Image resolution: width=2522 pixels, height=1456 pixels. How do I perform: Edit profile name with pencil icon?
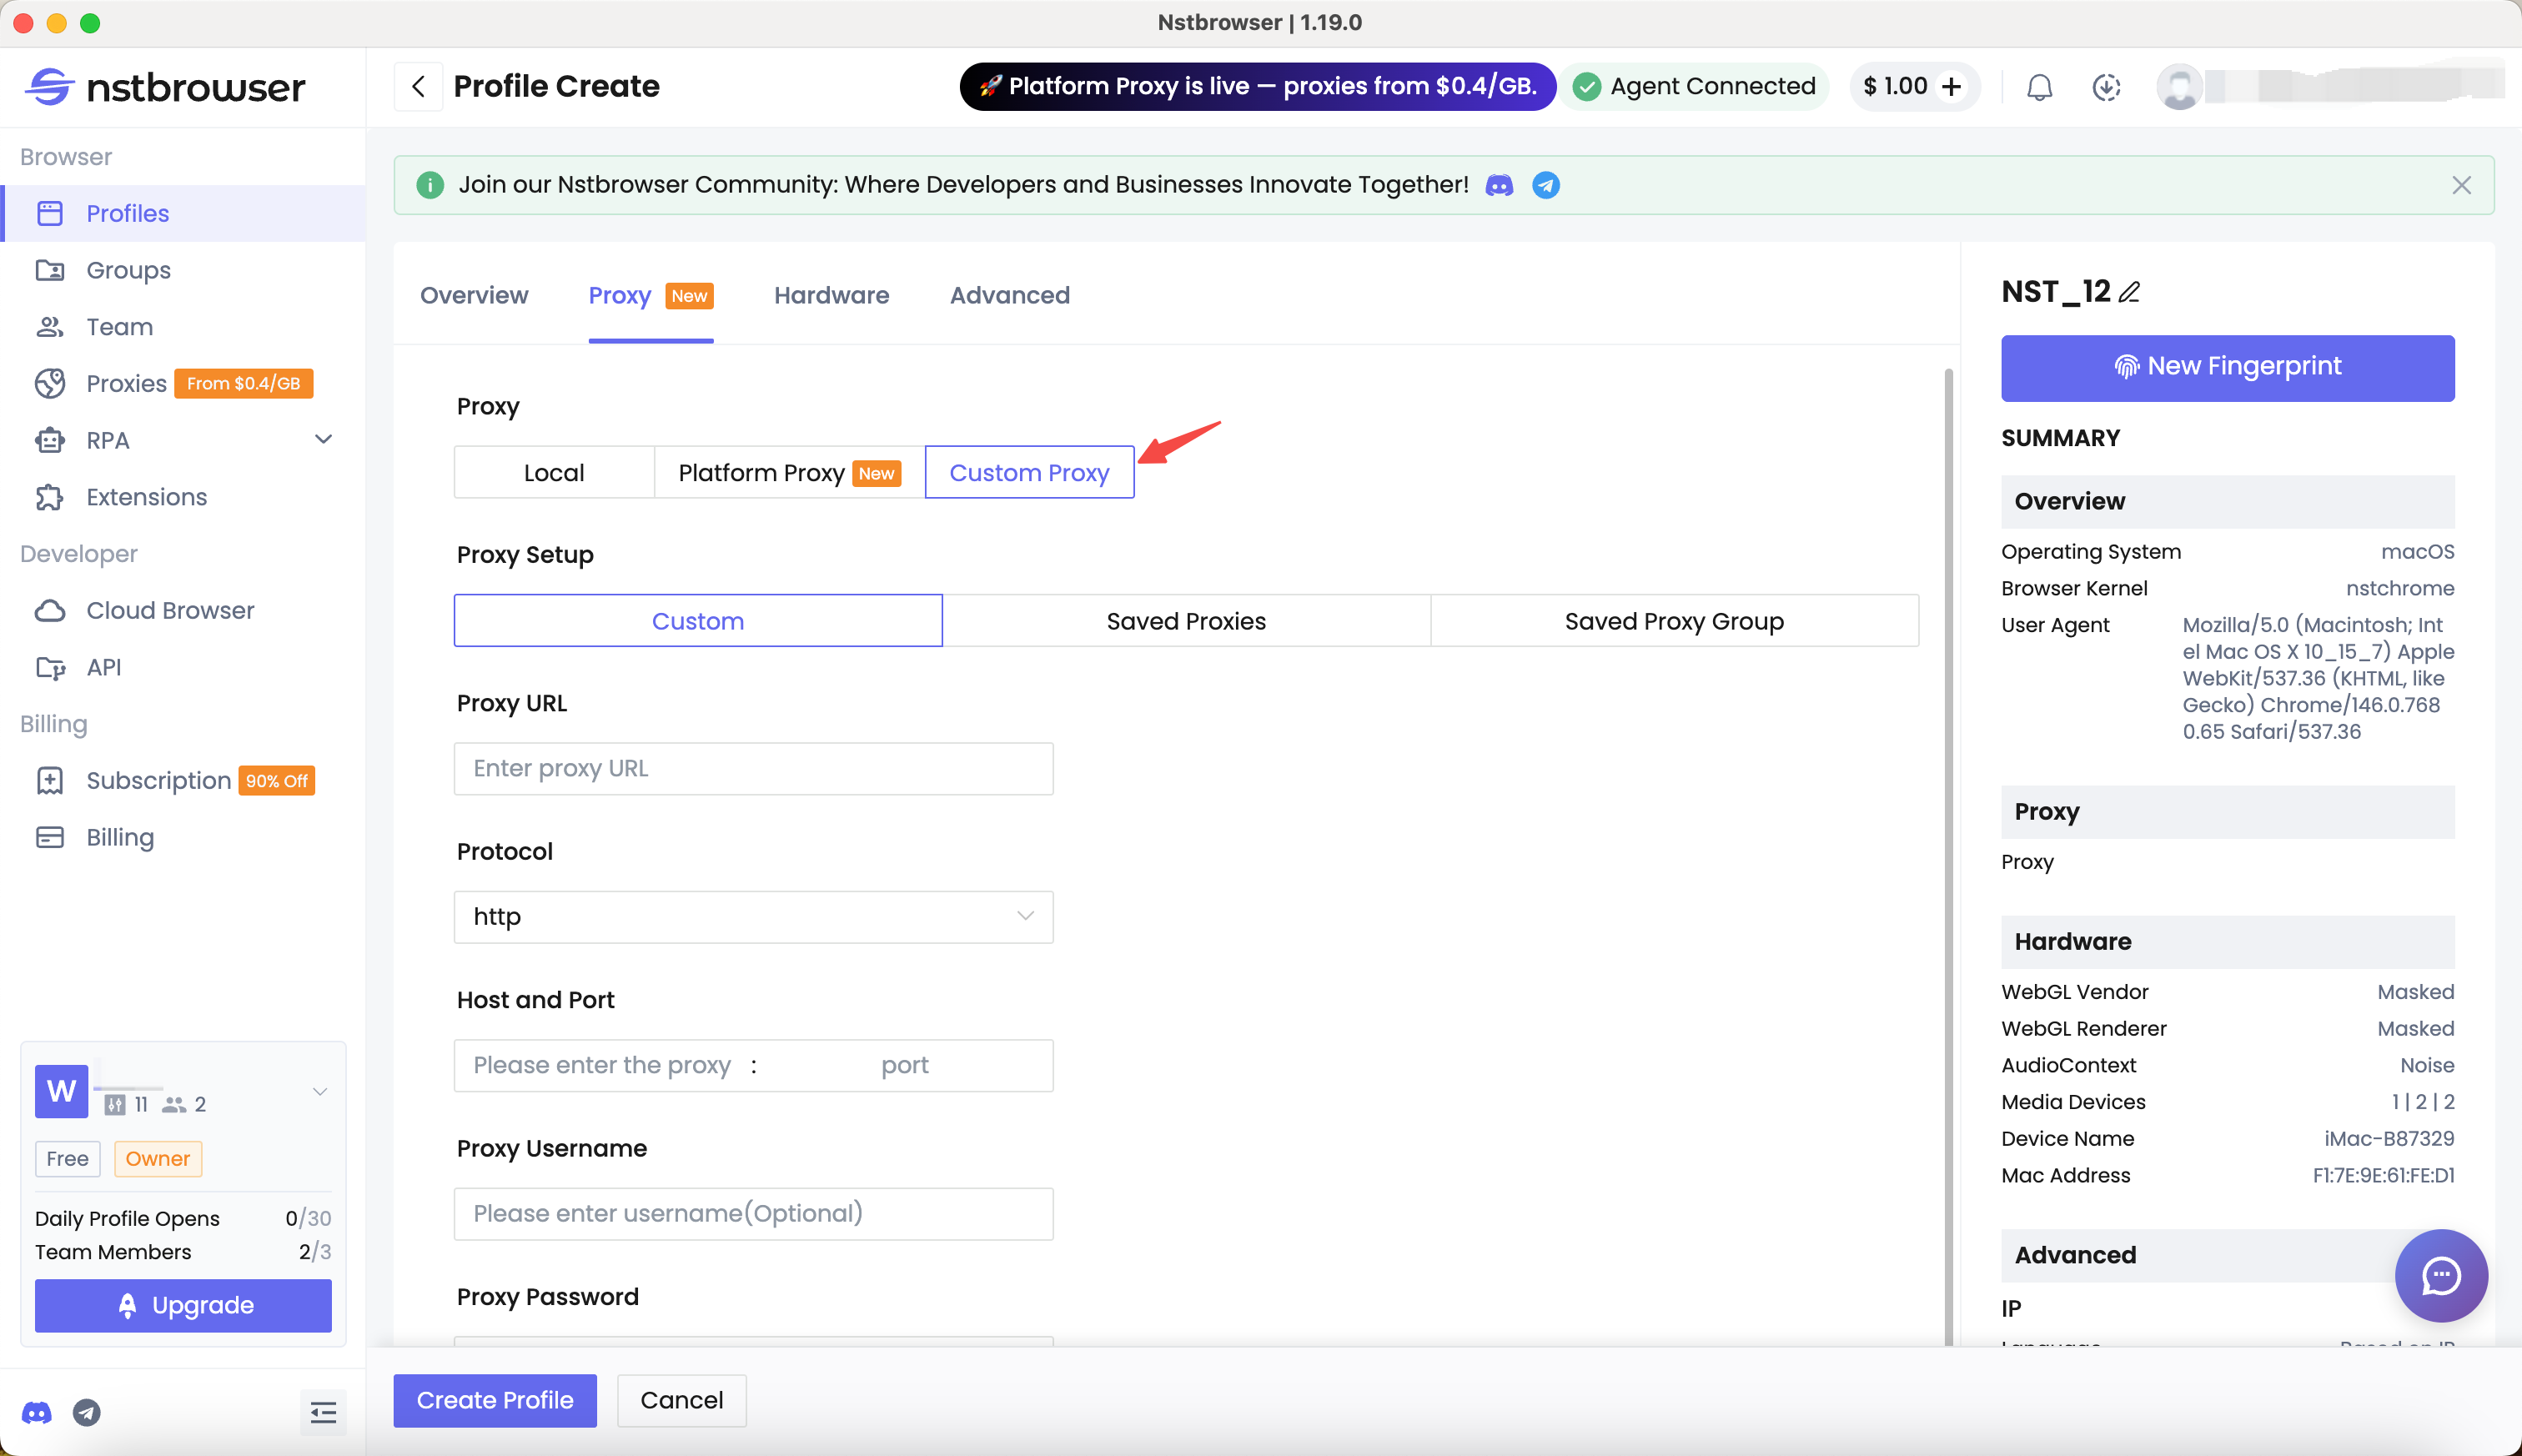pos(2130,292)
